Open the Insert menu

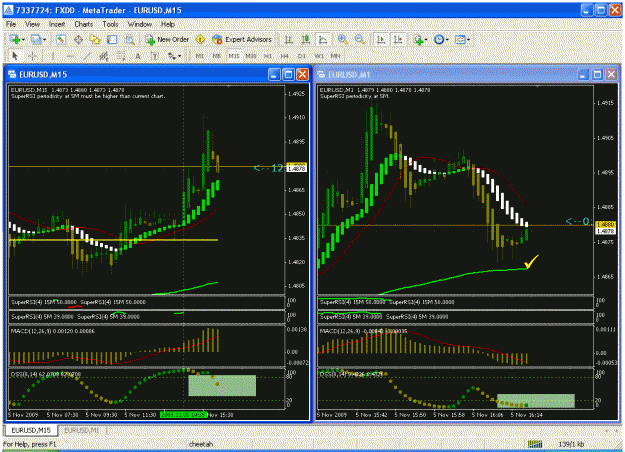tap(57, 24)
